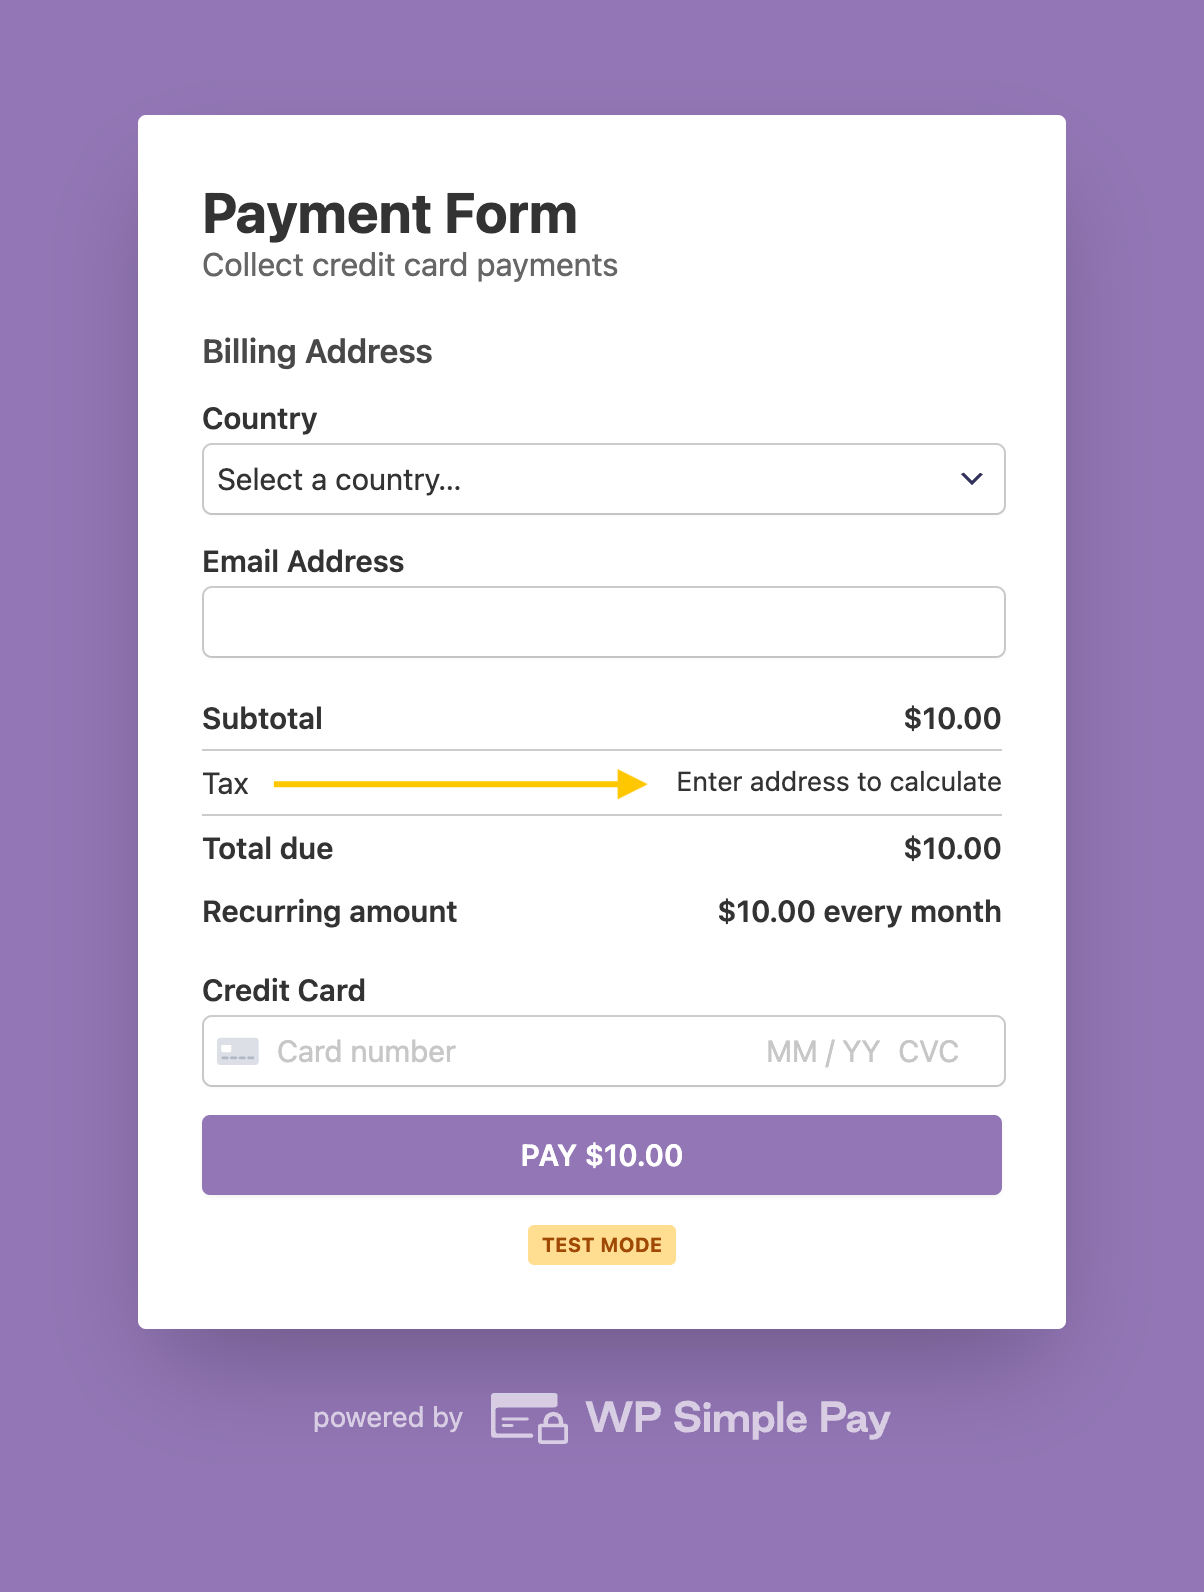Screen dimensions: 1204x1592
Task: Click the powered by text
Action: [387, 1417]
